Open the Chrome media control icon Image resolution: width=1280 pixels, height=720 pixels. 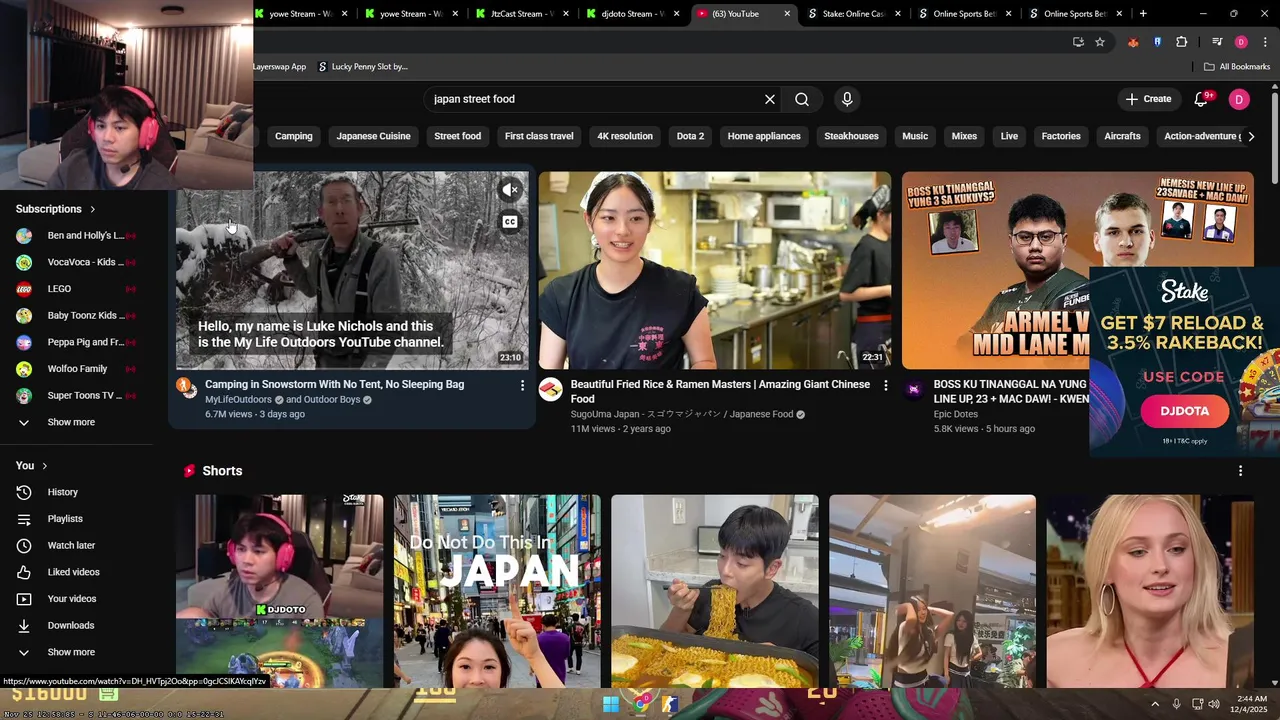[x=1217, y=42]
